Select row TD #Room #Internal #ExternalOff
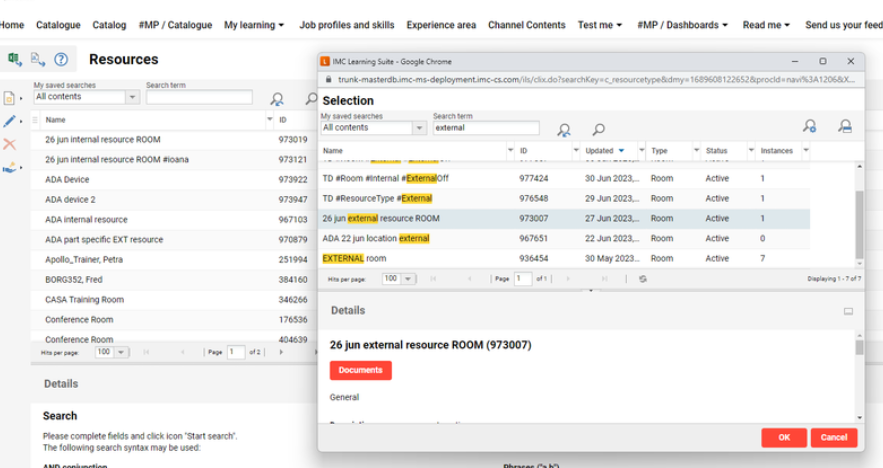 (x=564, y=179)
